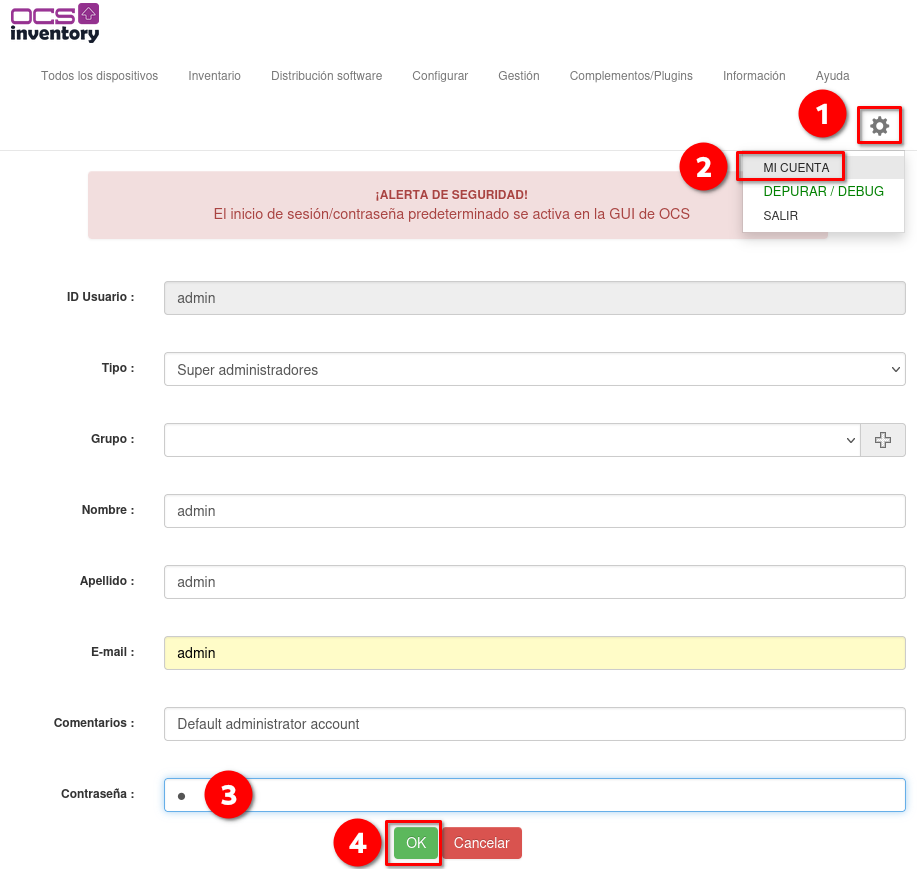Open Todos los dispositivos menu
Screen dimensions: 917x869
coord(99,76)
